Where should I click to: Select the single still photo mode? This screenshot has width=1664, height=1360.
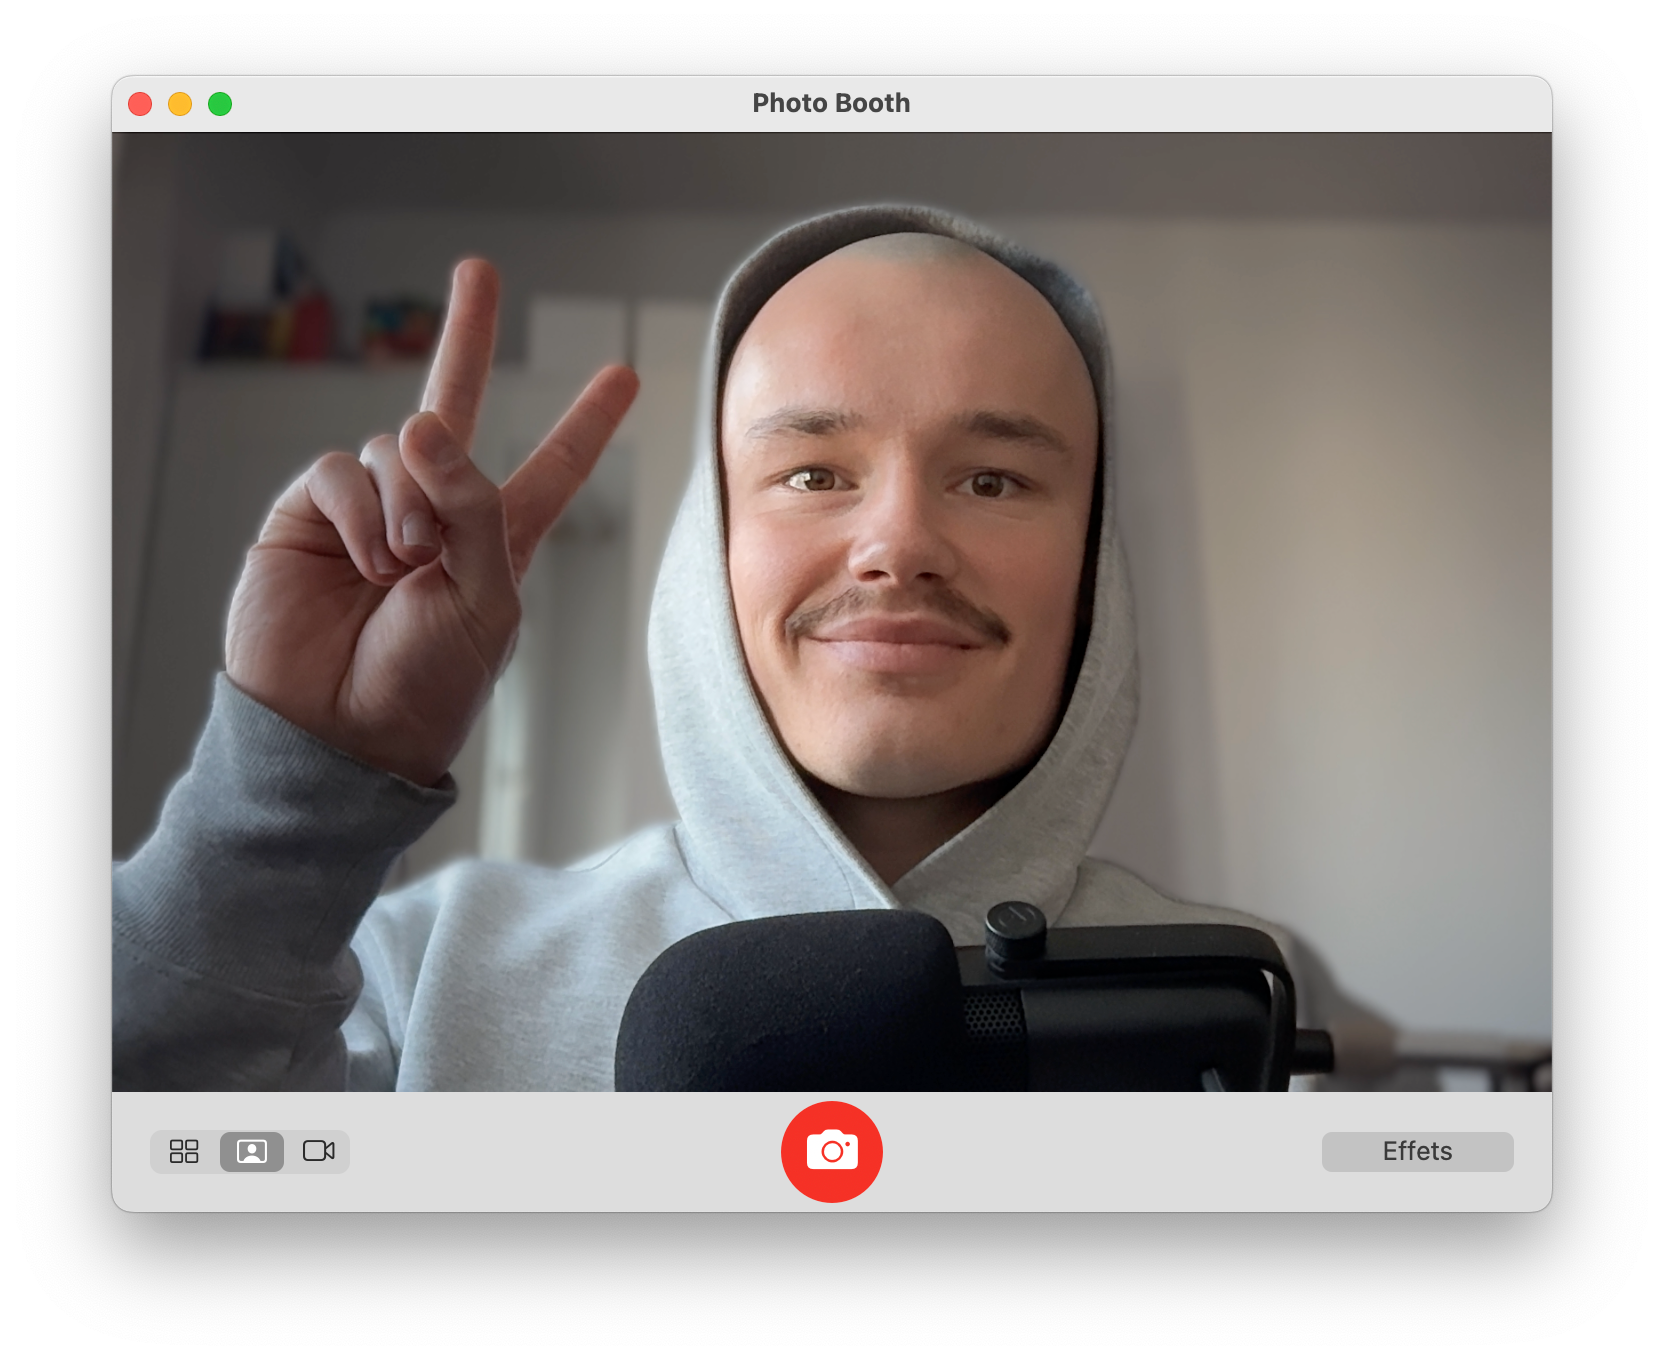pyautogui.click(x=252, y=1151)
